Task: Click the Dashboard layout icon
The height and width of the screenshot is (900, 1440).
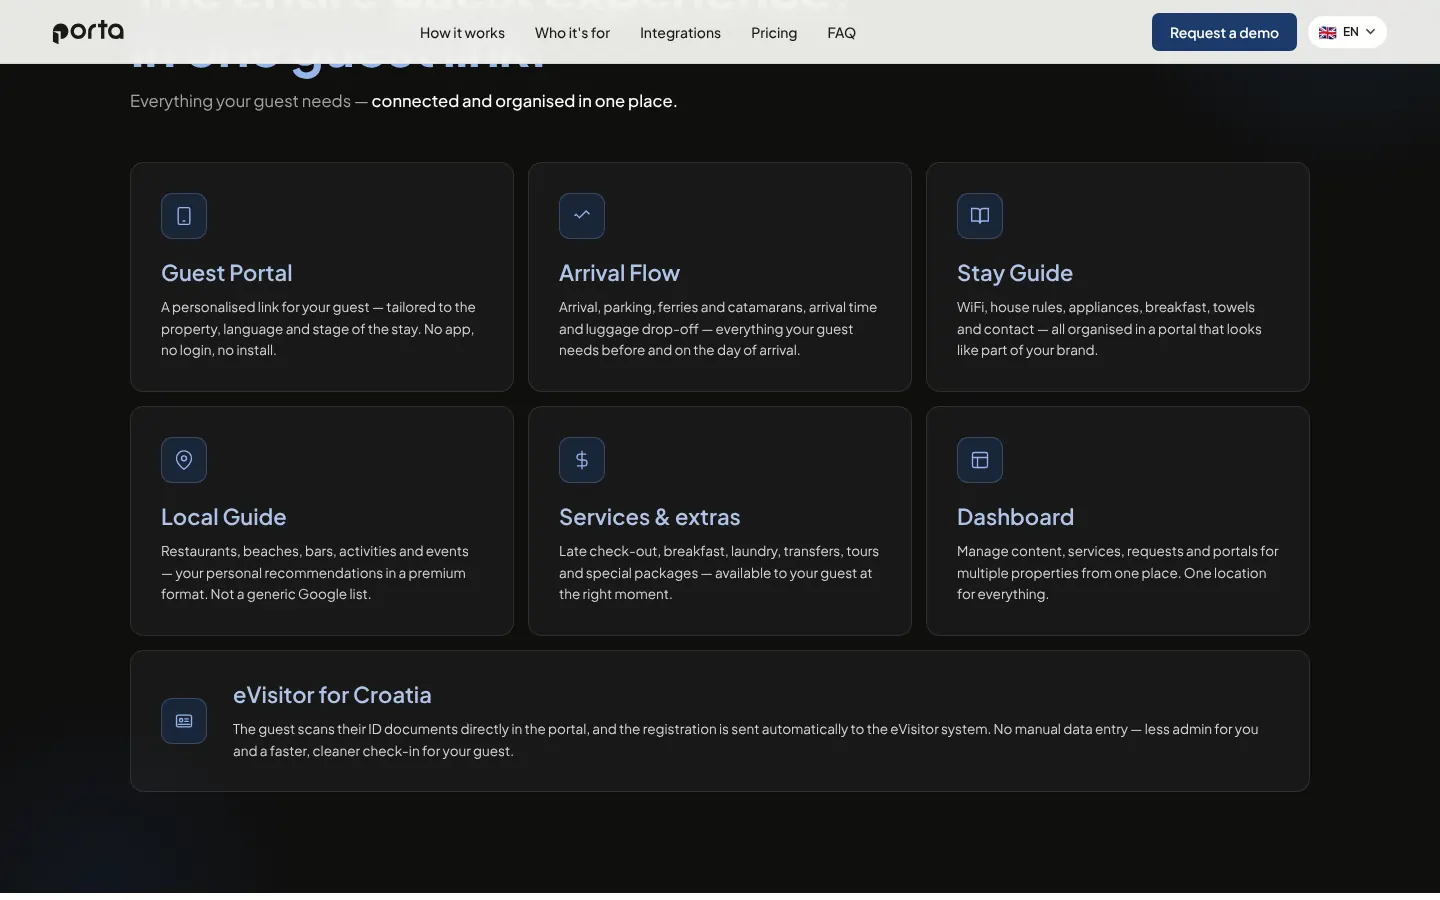Action: (x=980, y=460)
